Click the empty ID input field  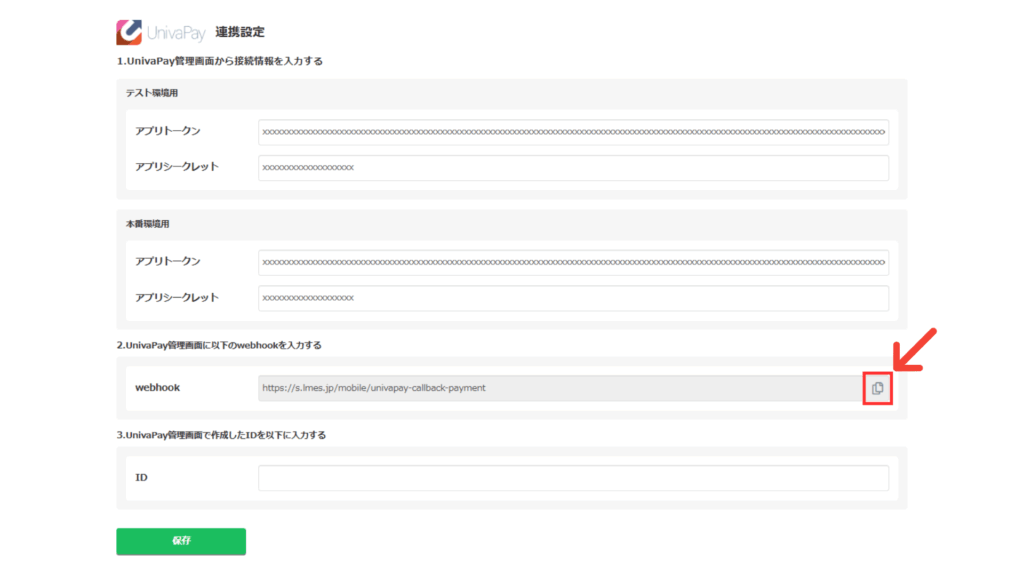pos(572,478)
